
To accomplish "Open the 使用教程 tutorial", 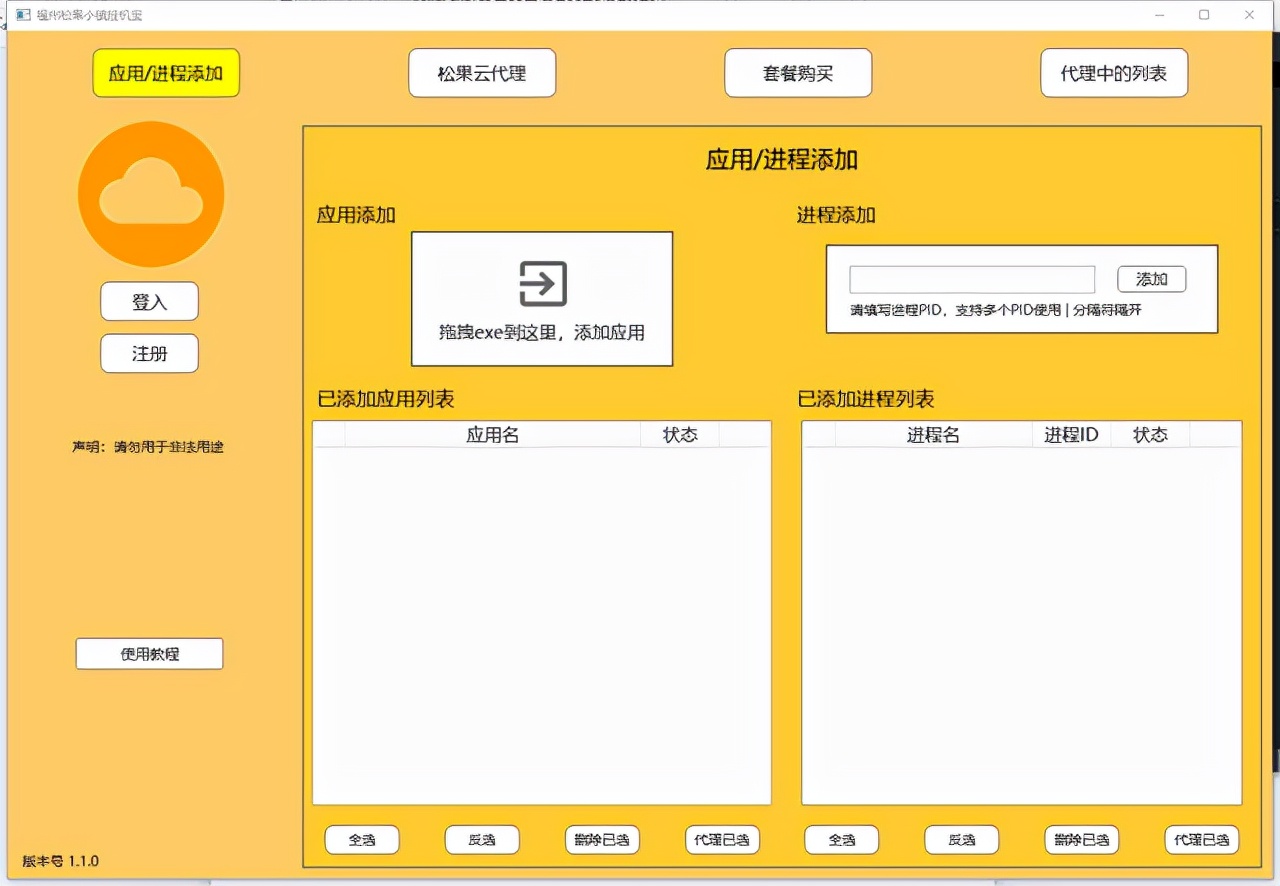I will [x=150, y=654].
